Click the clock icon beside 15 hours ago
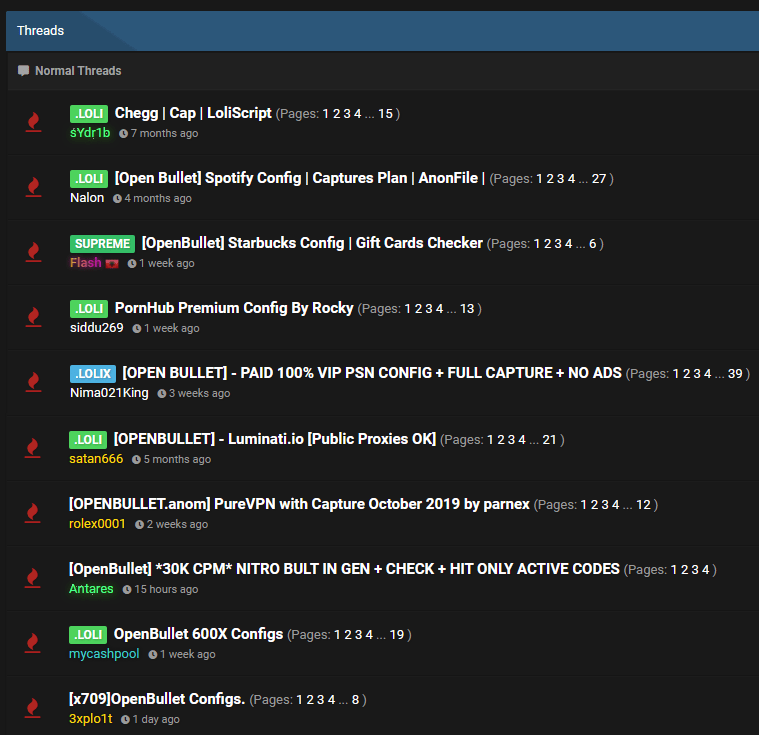 [x=127, y=590]
